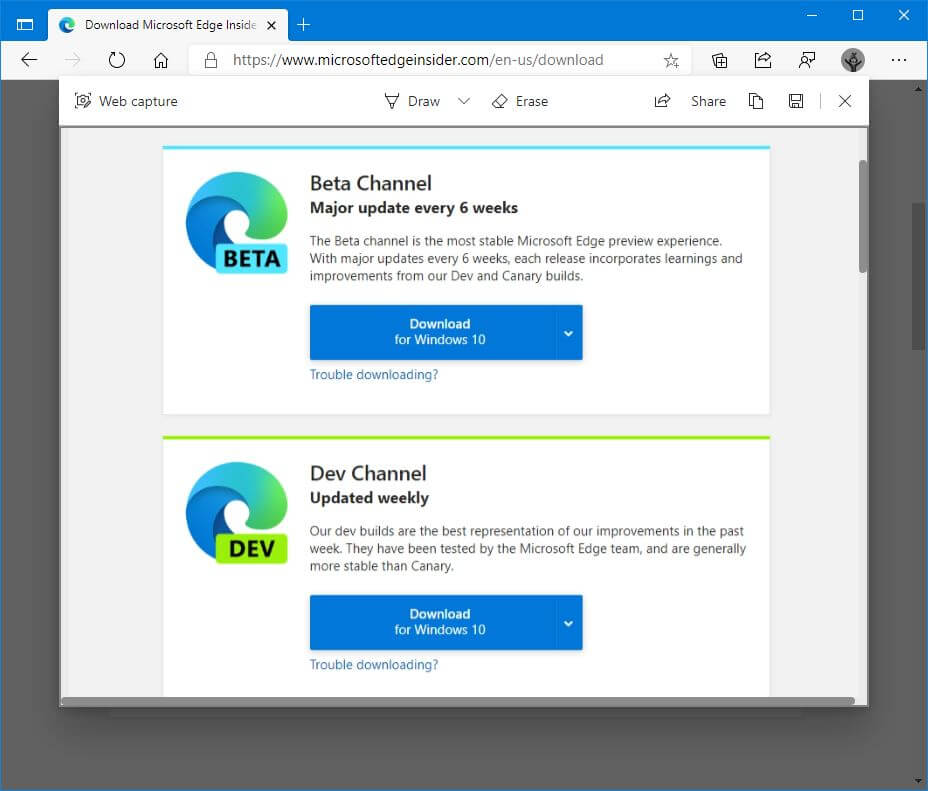The width and height of the screenshot is (928, 791).
Task: Open Settings and more menu
Action: pos(898,60)
